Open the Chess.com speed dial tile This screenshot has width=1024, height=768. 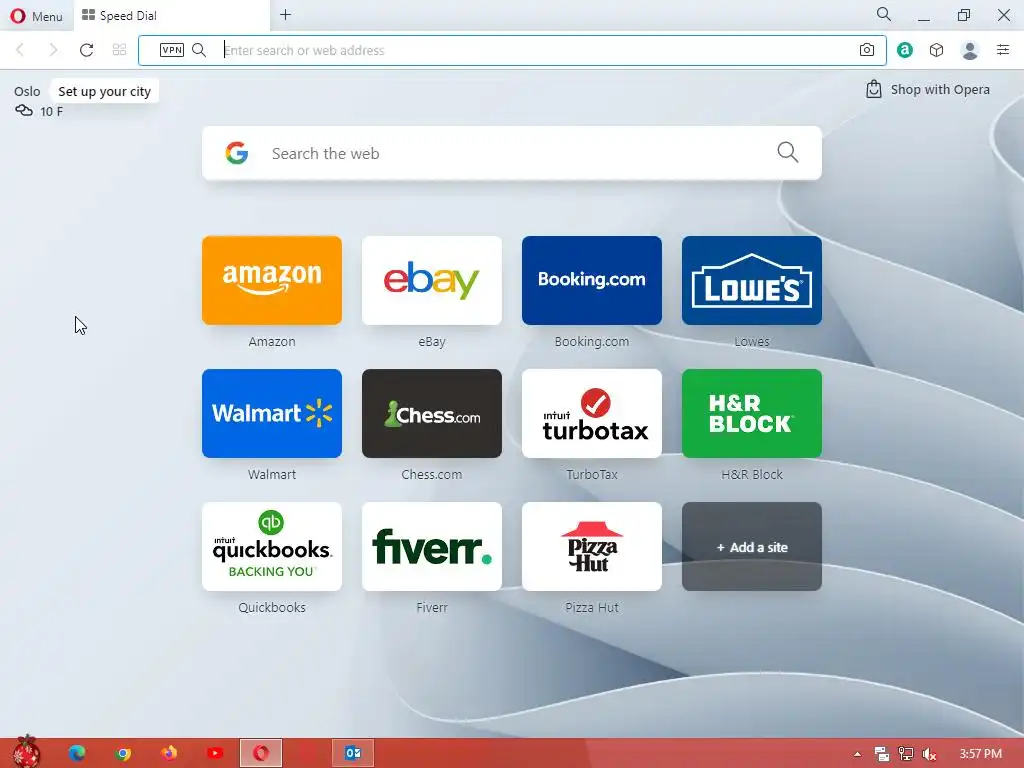[x=432, y=413]
